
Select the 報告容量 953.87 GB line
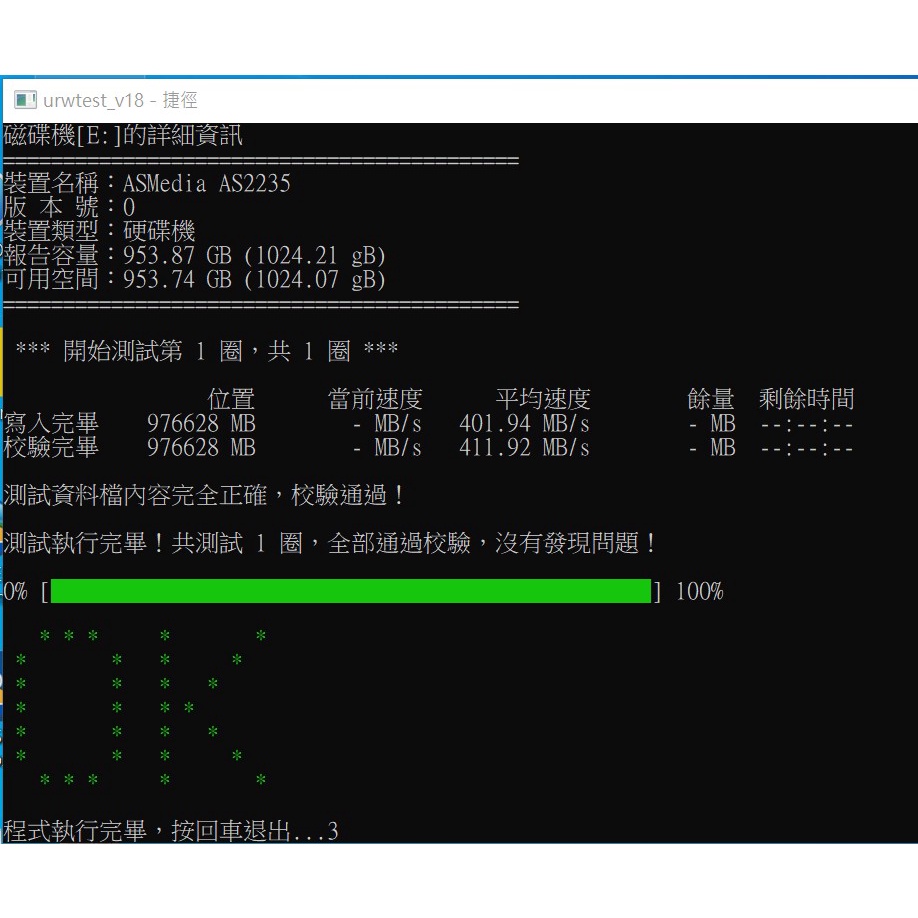coord(195,255)
